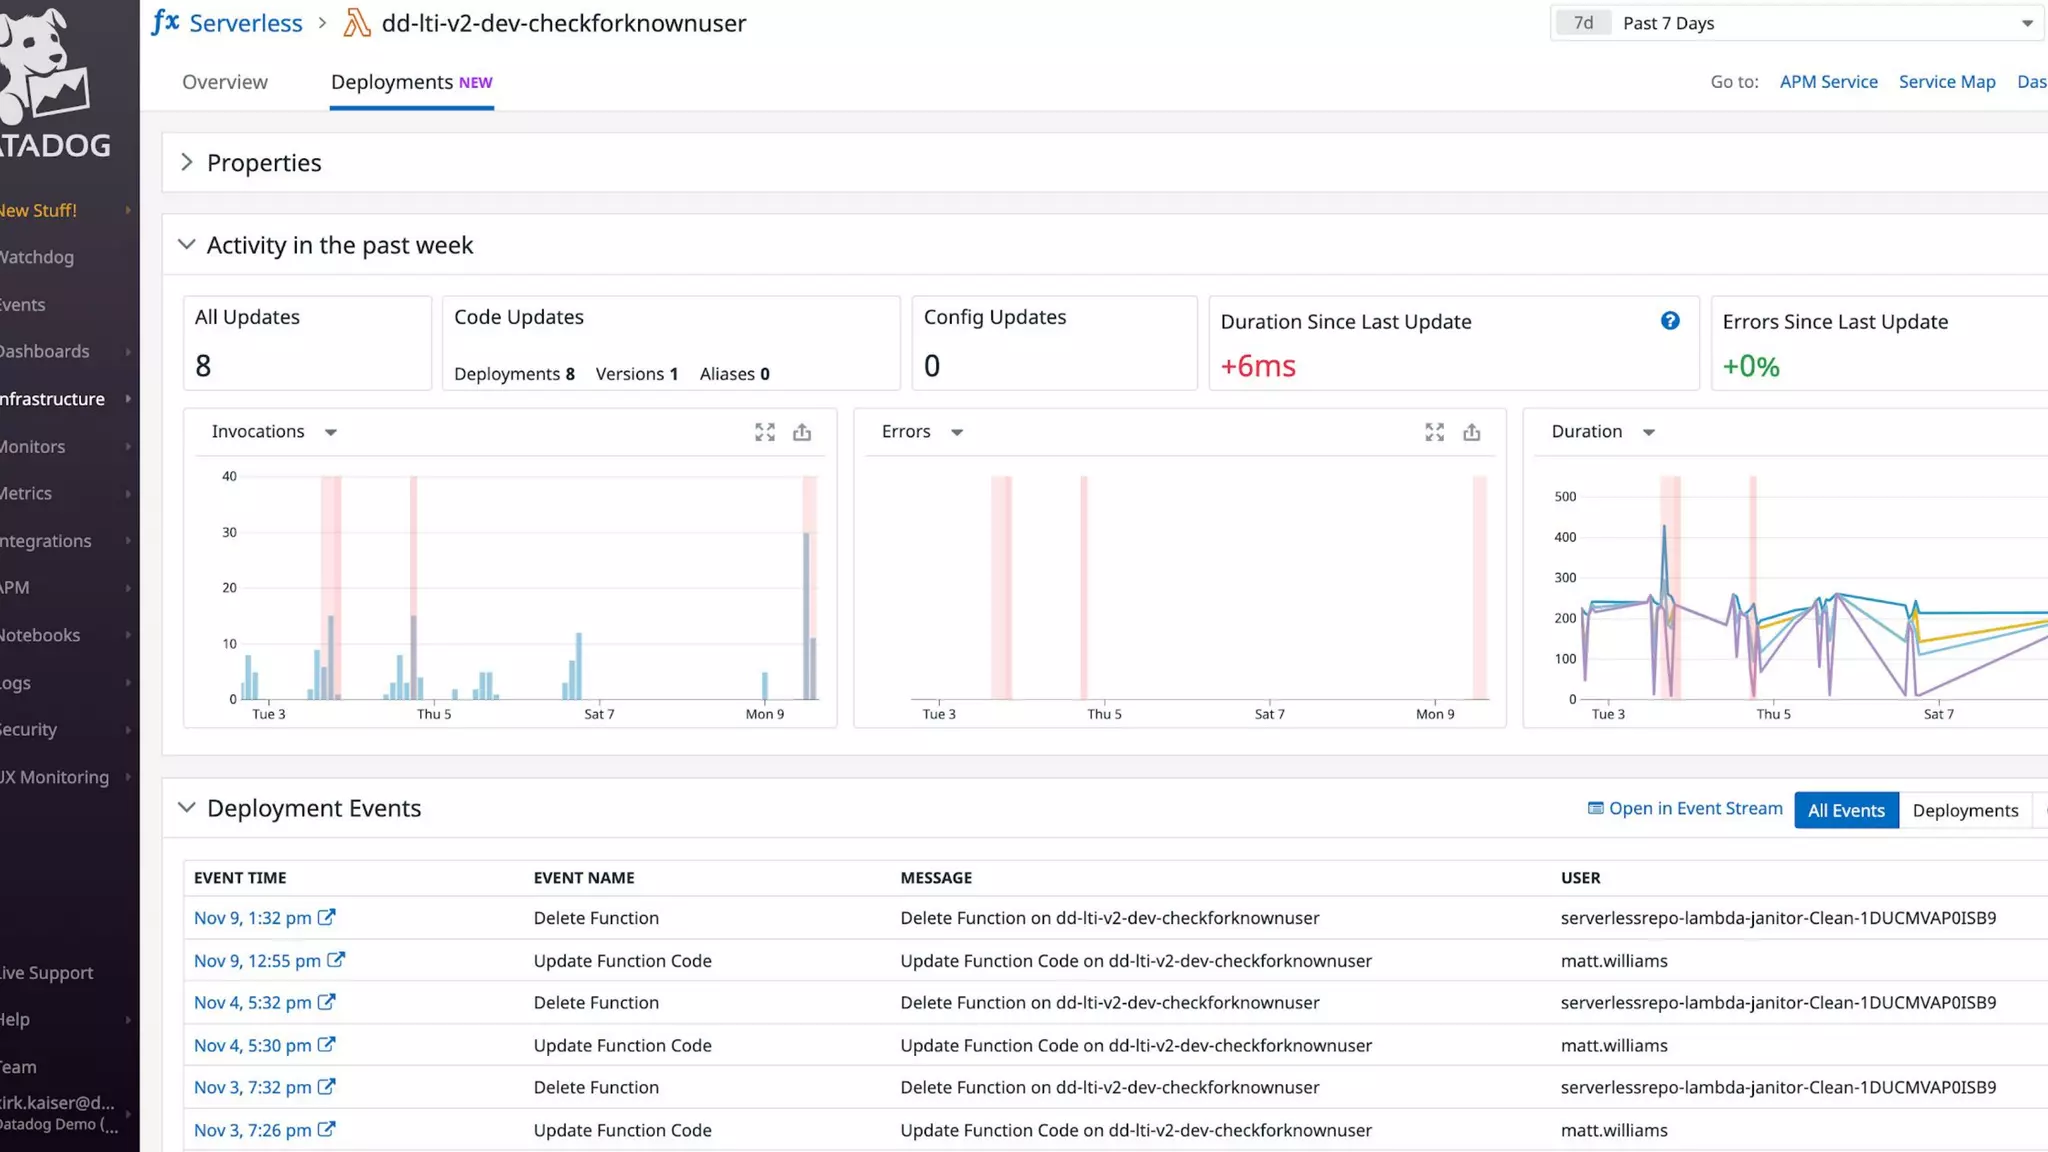
Task: Click New Stuff! in the sidebar
Action: pyautogui.click(x=38, y=210)
